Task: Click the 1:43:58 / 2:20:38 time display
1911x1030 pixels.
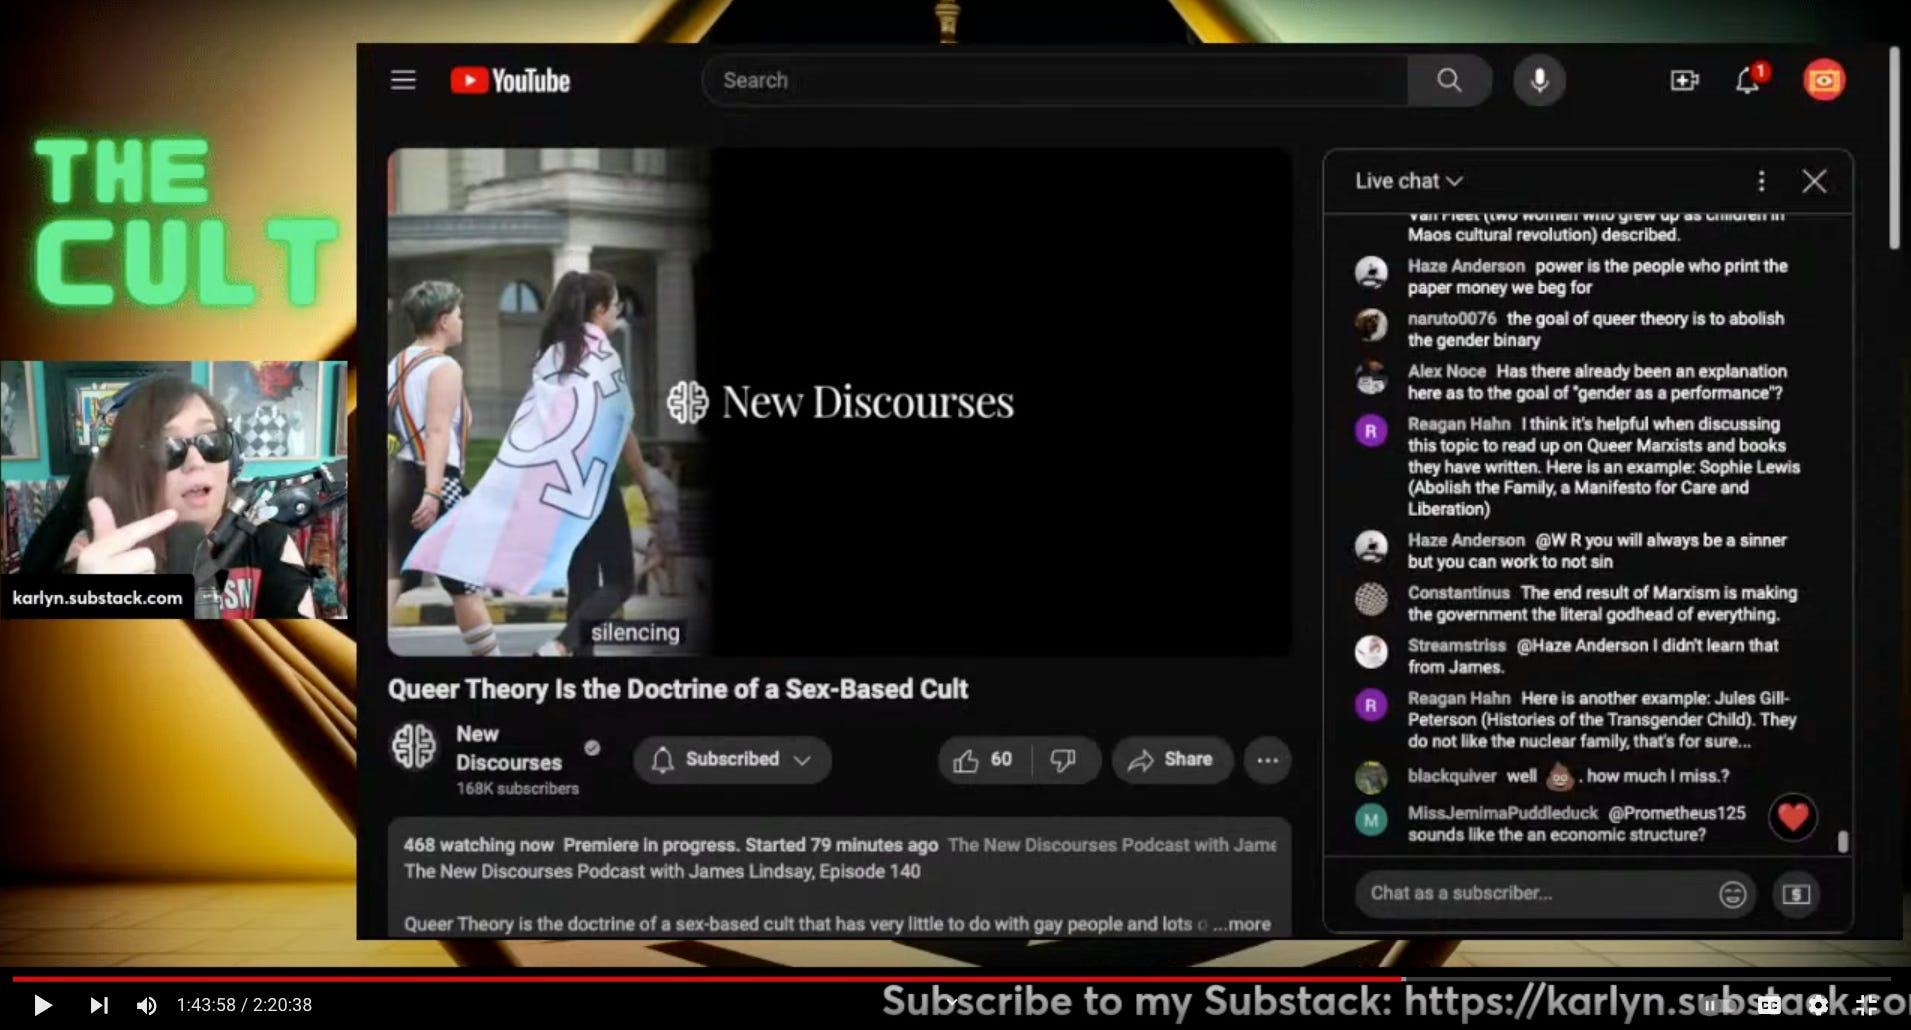Action: pos(244,1005)
